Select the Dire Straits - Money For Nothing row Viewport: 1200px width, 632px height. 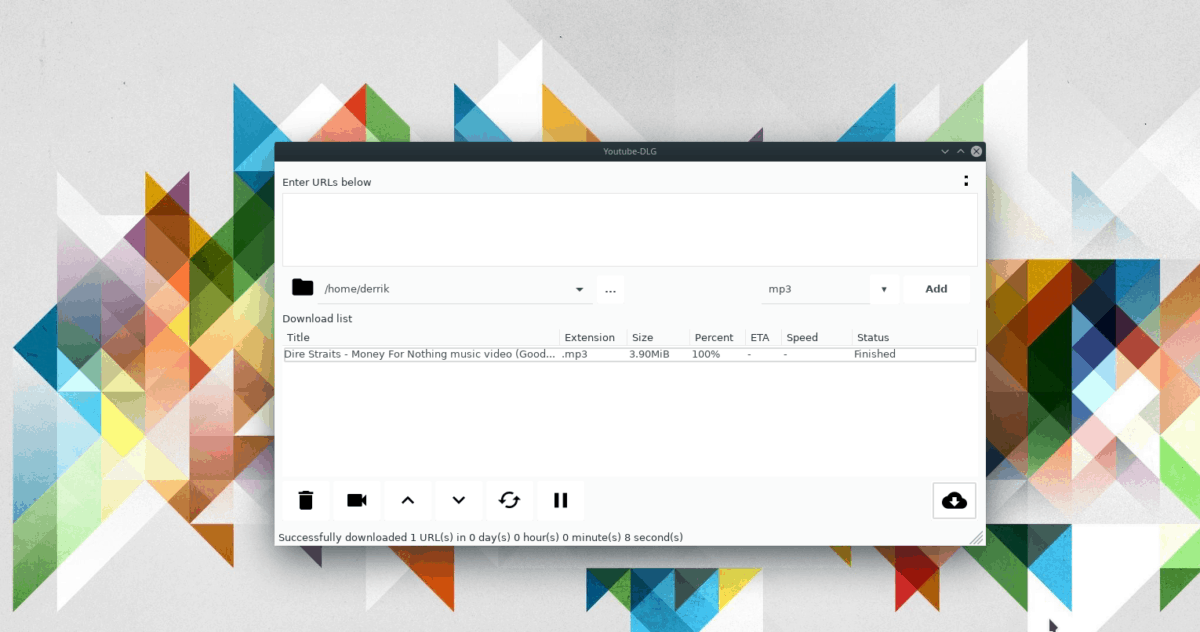630,354
